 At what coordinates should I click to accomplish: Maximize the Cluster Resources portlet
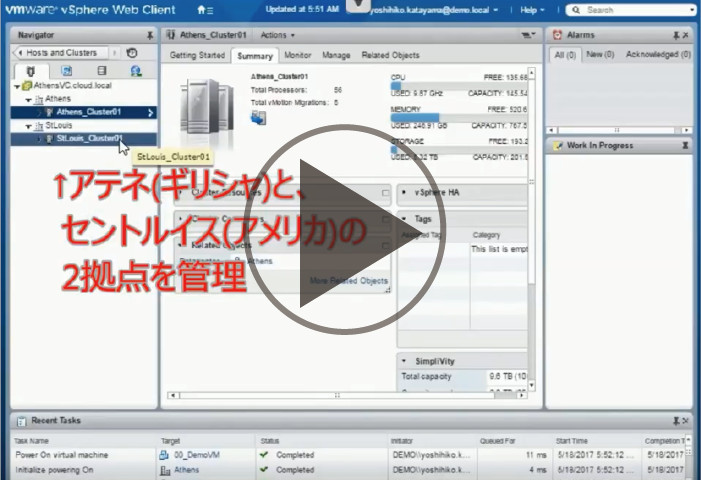pos(385,193)
